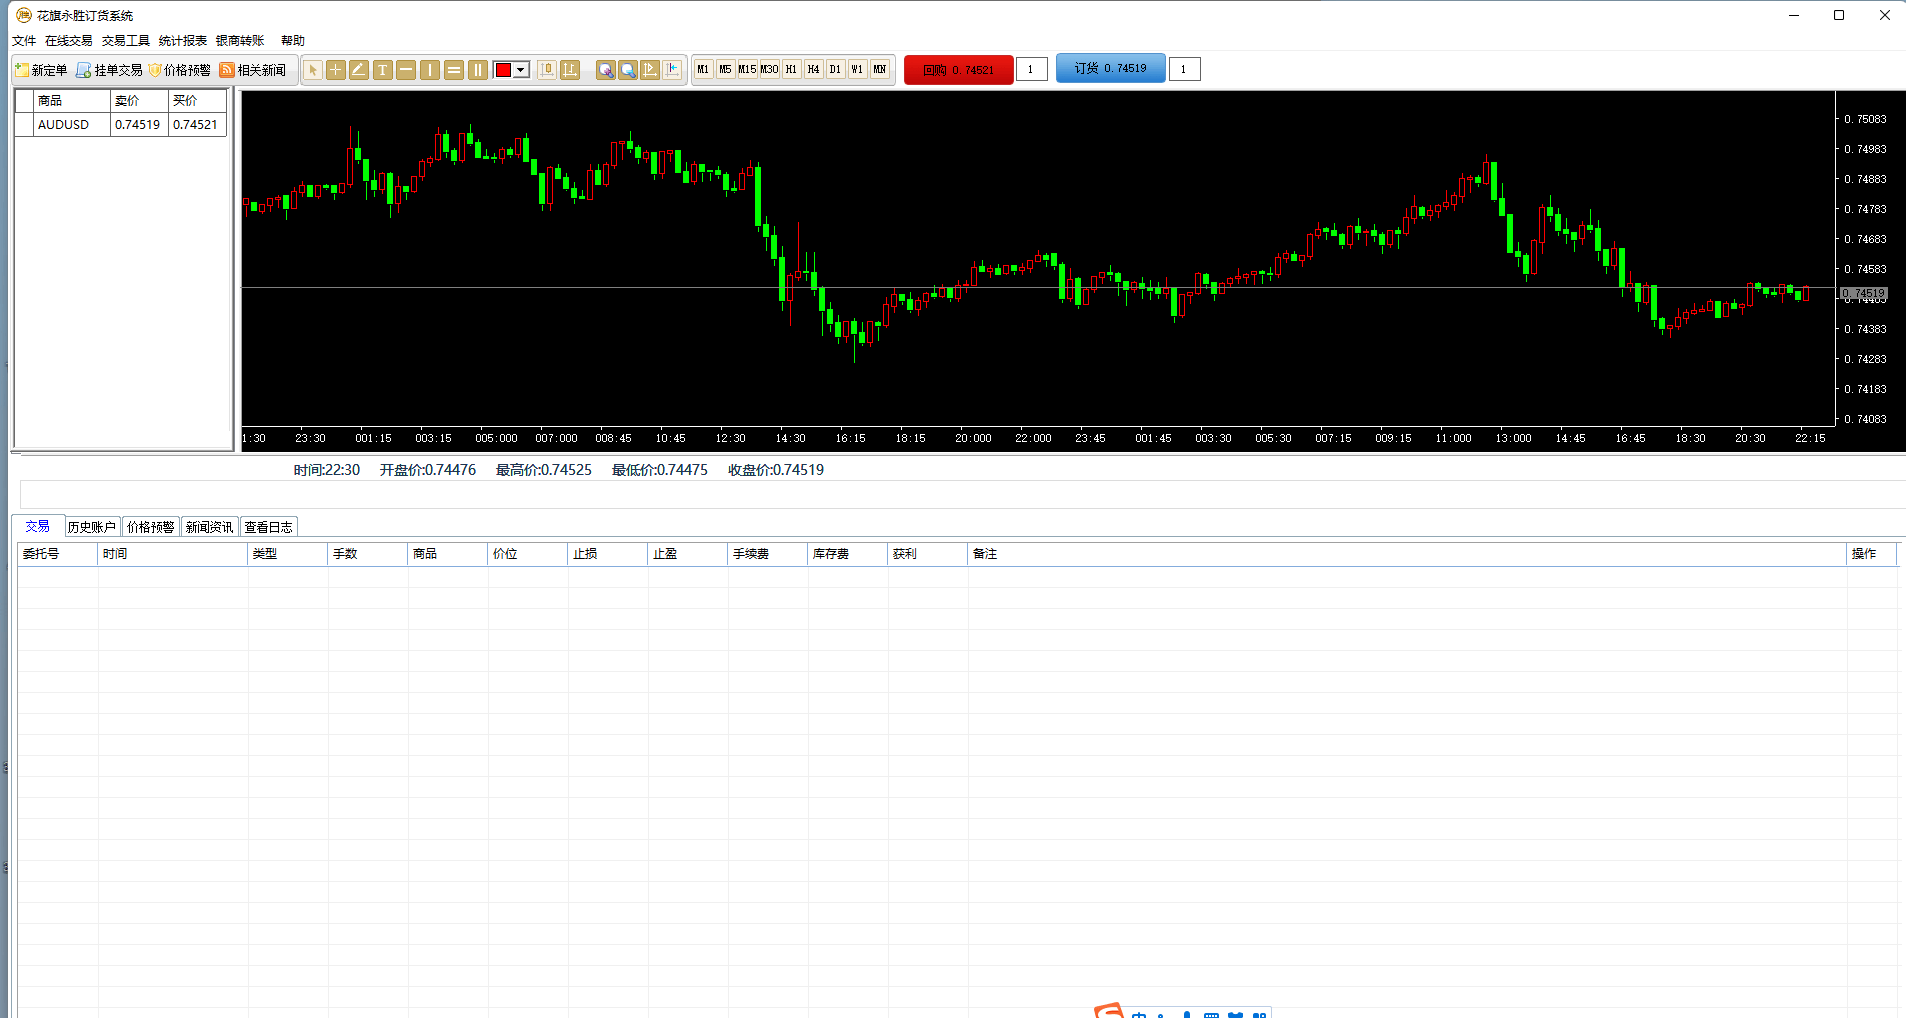Switch to M30 timeframe

(769, 69)
